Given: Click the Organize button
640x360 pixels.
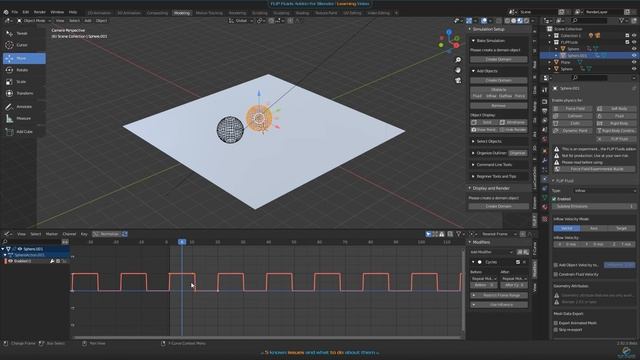Looking at the screenshot, I should [x=518, y=153].
